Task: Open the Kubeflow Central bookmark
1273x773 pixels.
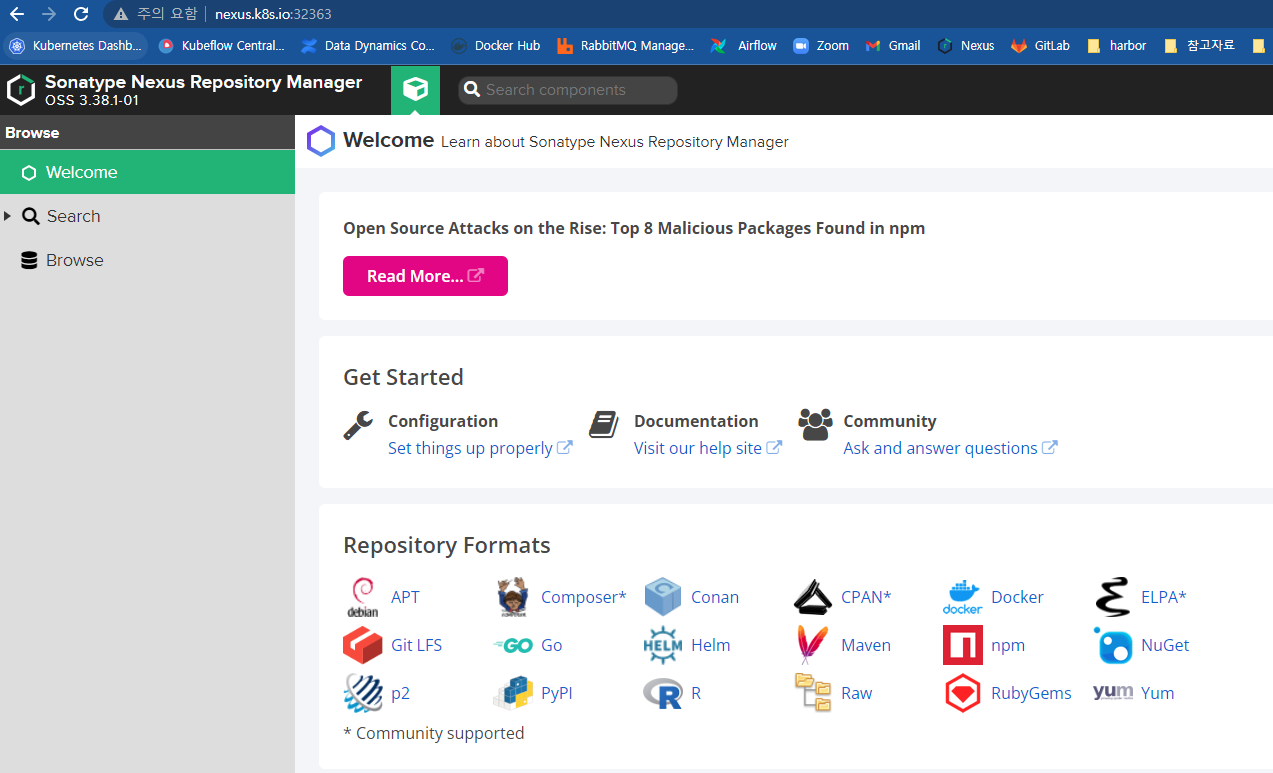Action: [222, 45]
